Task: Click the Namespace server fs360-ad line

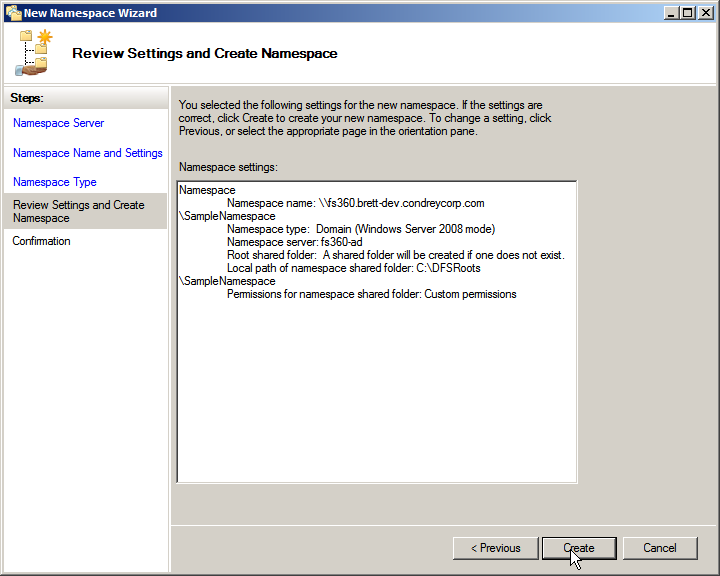Action: pos(294,242)
